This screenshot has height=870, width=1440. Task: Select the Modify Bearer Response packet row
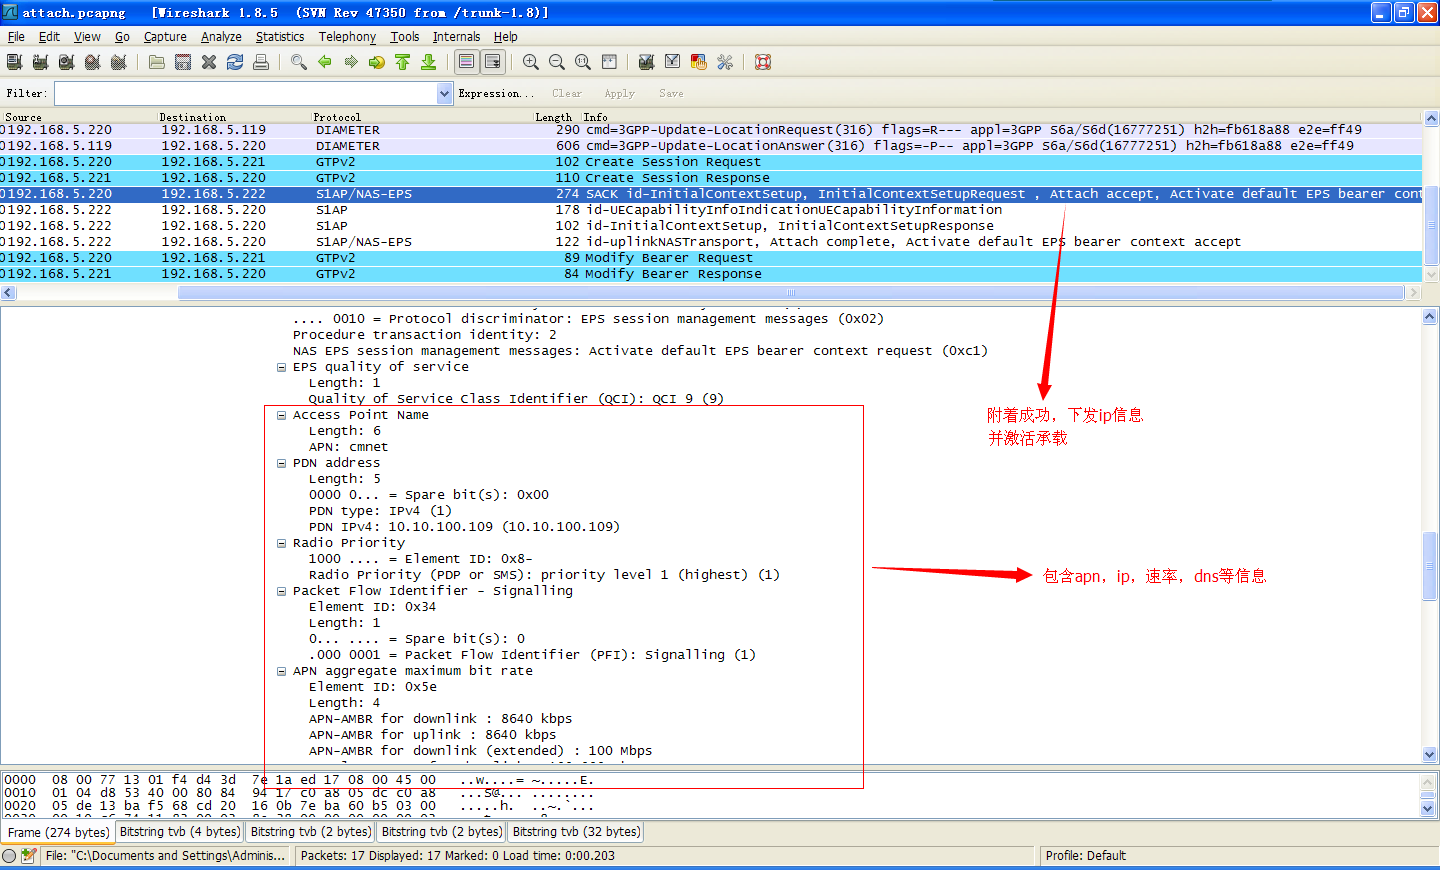pos(711,274)
